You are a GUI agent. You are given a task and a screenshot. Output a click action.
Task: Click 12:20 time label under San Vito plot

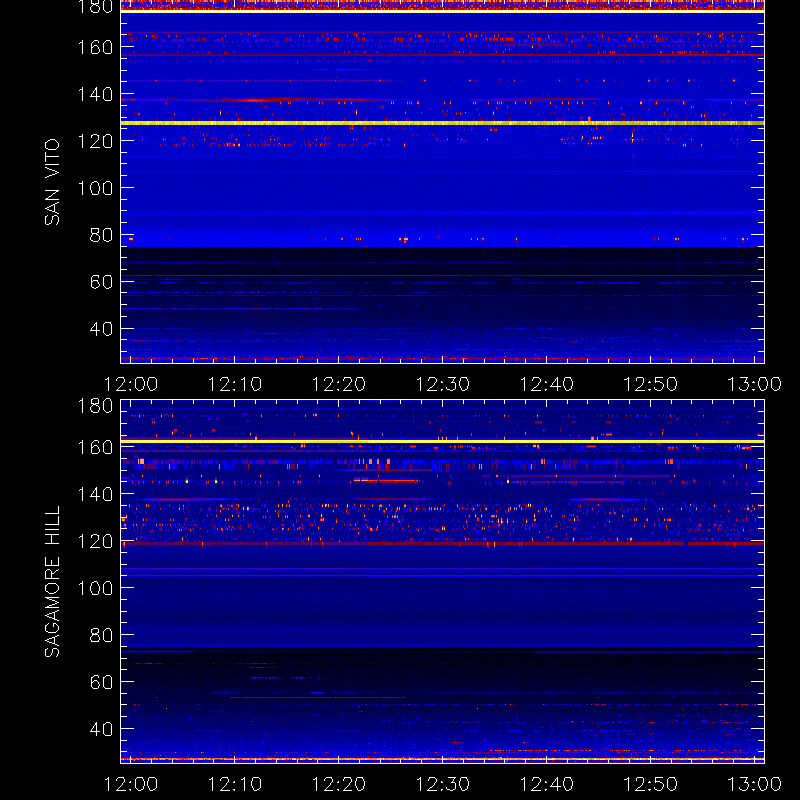click(x=339, y=384)
